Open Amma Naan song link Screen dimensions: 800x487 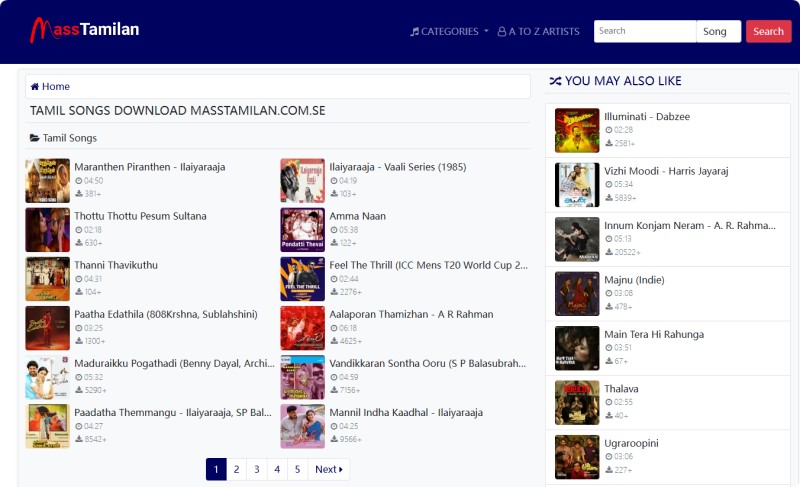[357, 216]
